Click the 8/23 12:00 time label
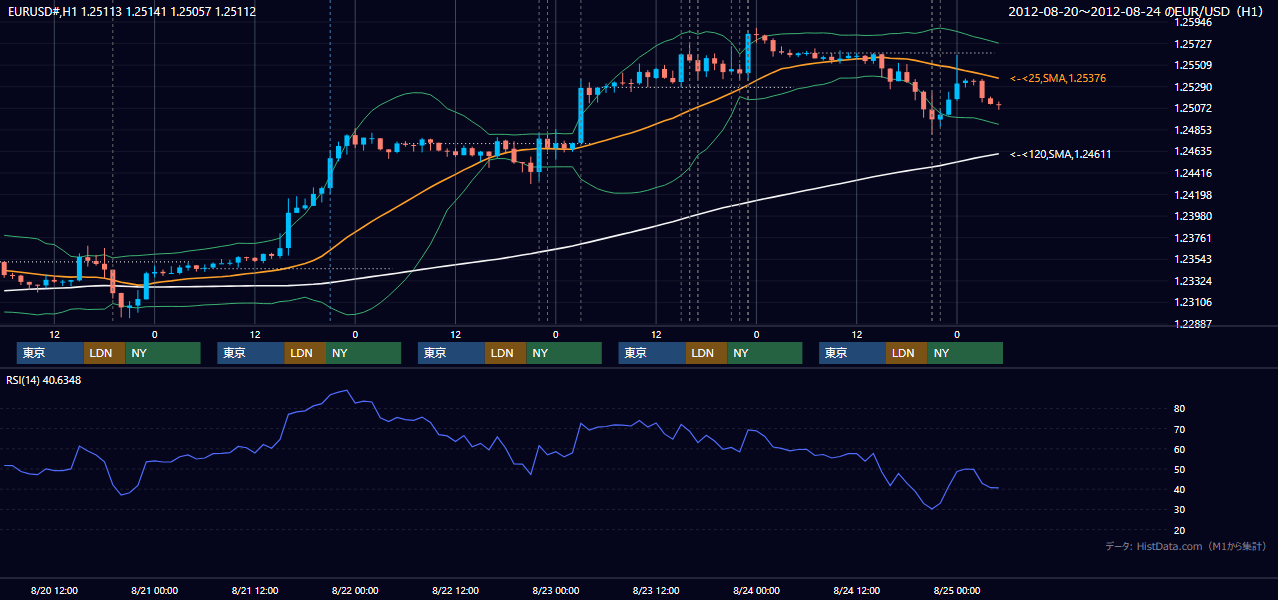1278x600 pixels. click(656, 591)
